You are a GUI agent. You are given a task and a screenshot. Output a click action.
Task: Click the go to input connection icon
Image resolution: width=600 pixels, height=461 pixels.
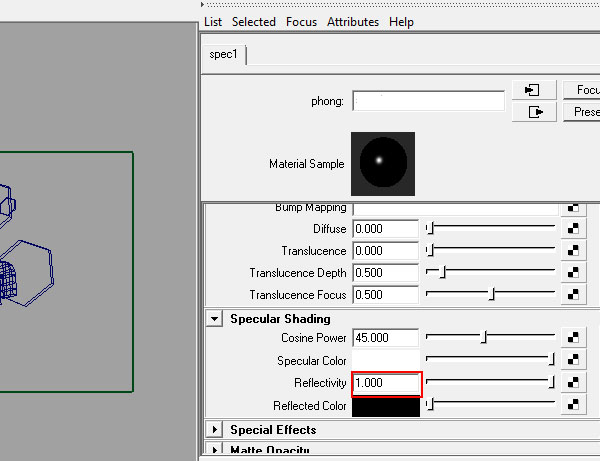534,90
